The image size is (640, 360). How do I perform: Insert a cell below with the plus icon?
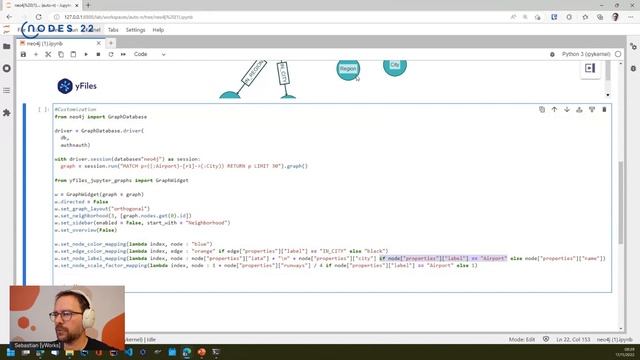36,54
